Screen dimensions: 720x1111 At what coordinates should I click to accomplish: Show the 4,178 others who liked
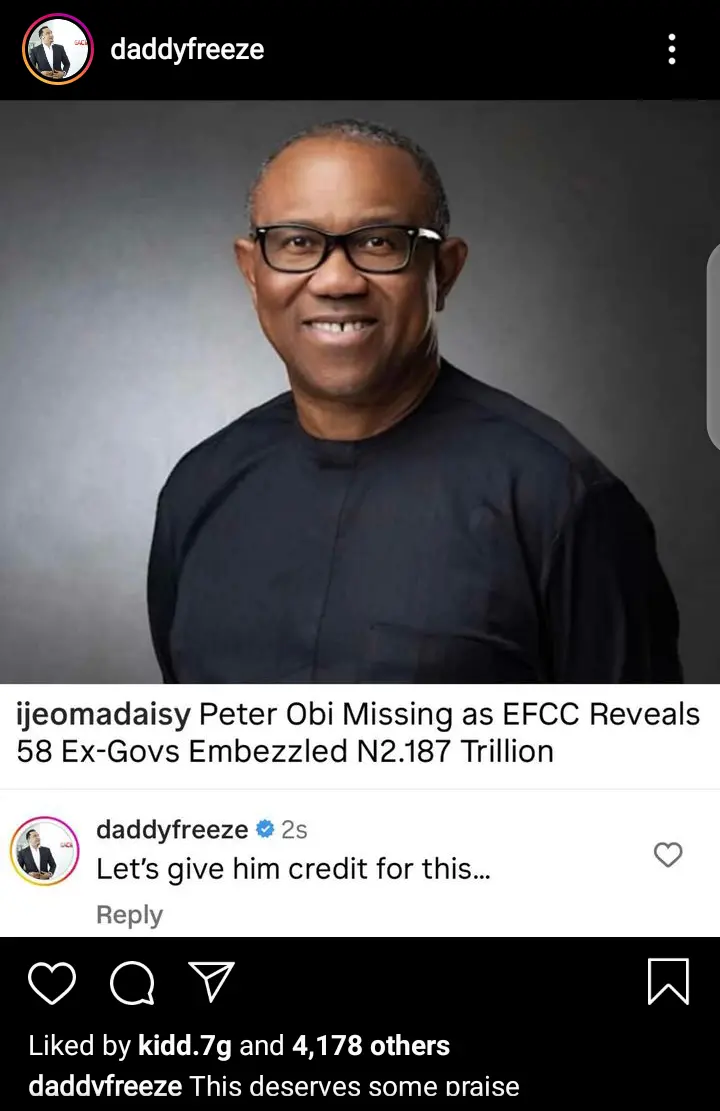tap(371, 1045)
